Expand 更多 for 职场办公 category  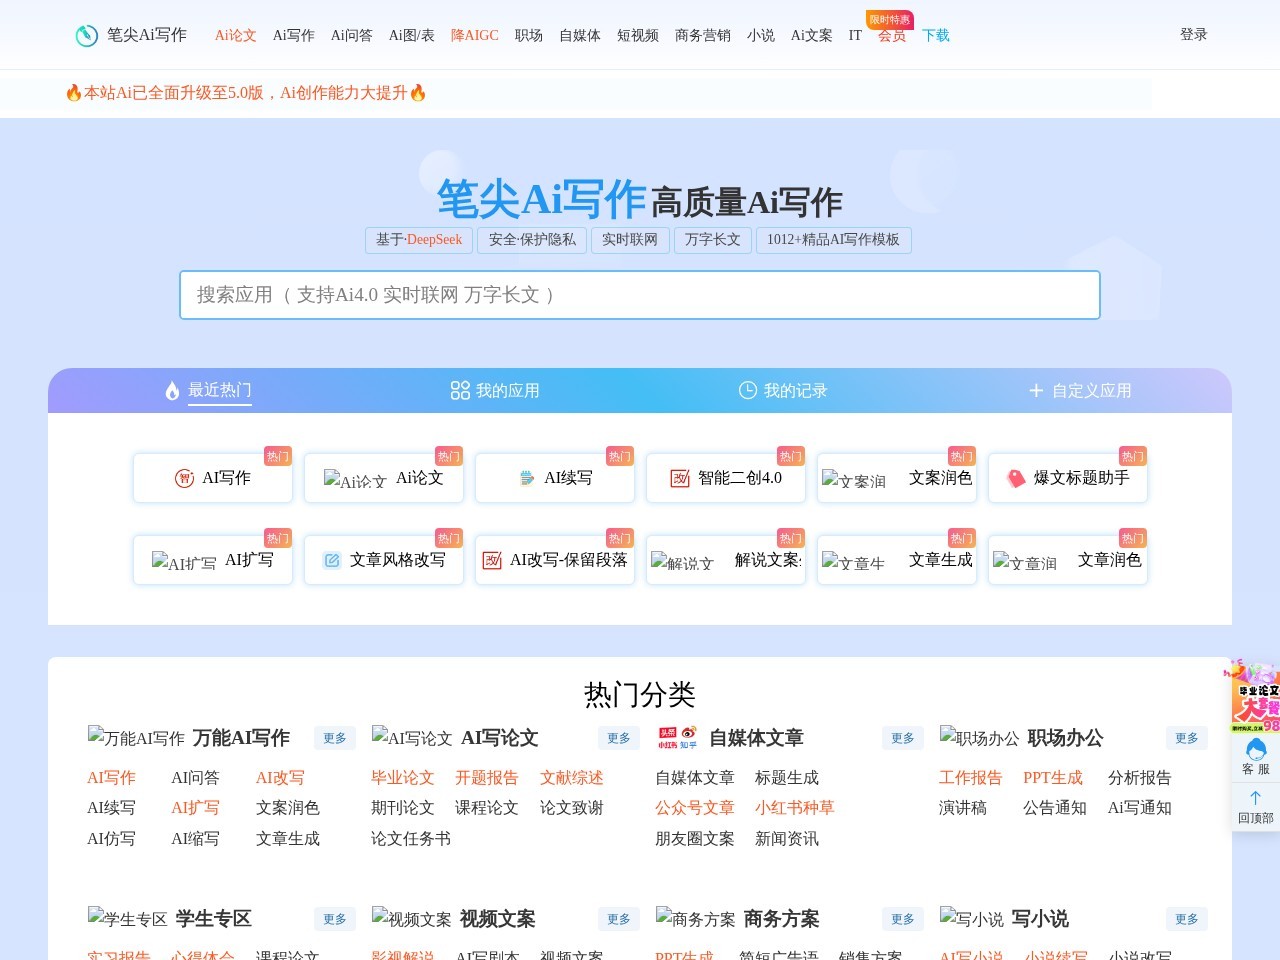click(1187, 738)
